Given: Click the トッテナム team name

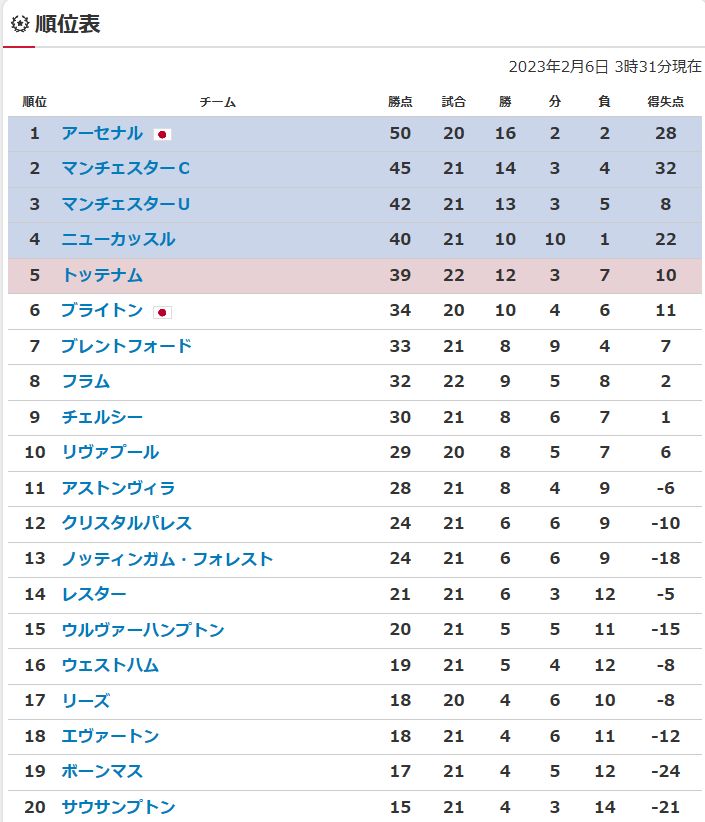Looking at the screenshot, I should click(x=102, y=275).
